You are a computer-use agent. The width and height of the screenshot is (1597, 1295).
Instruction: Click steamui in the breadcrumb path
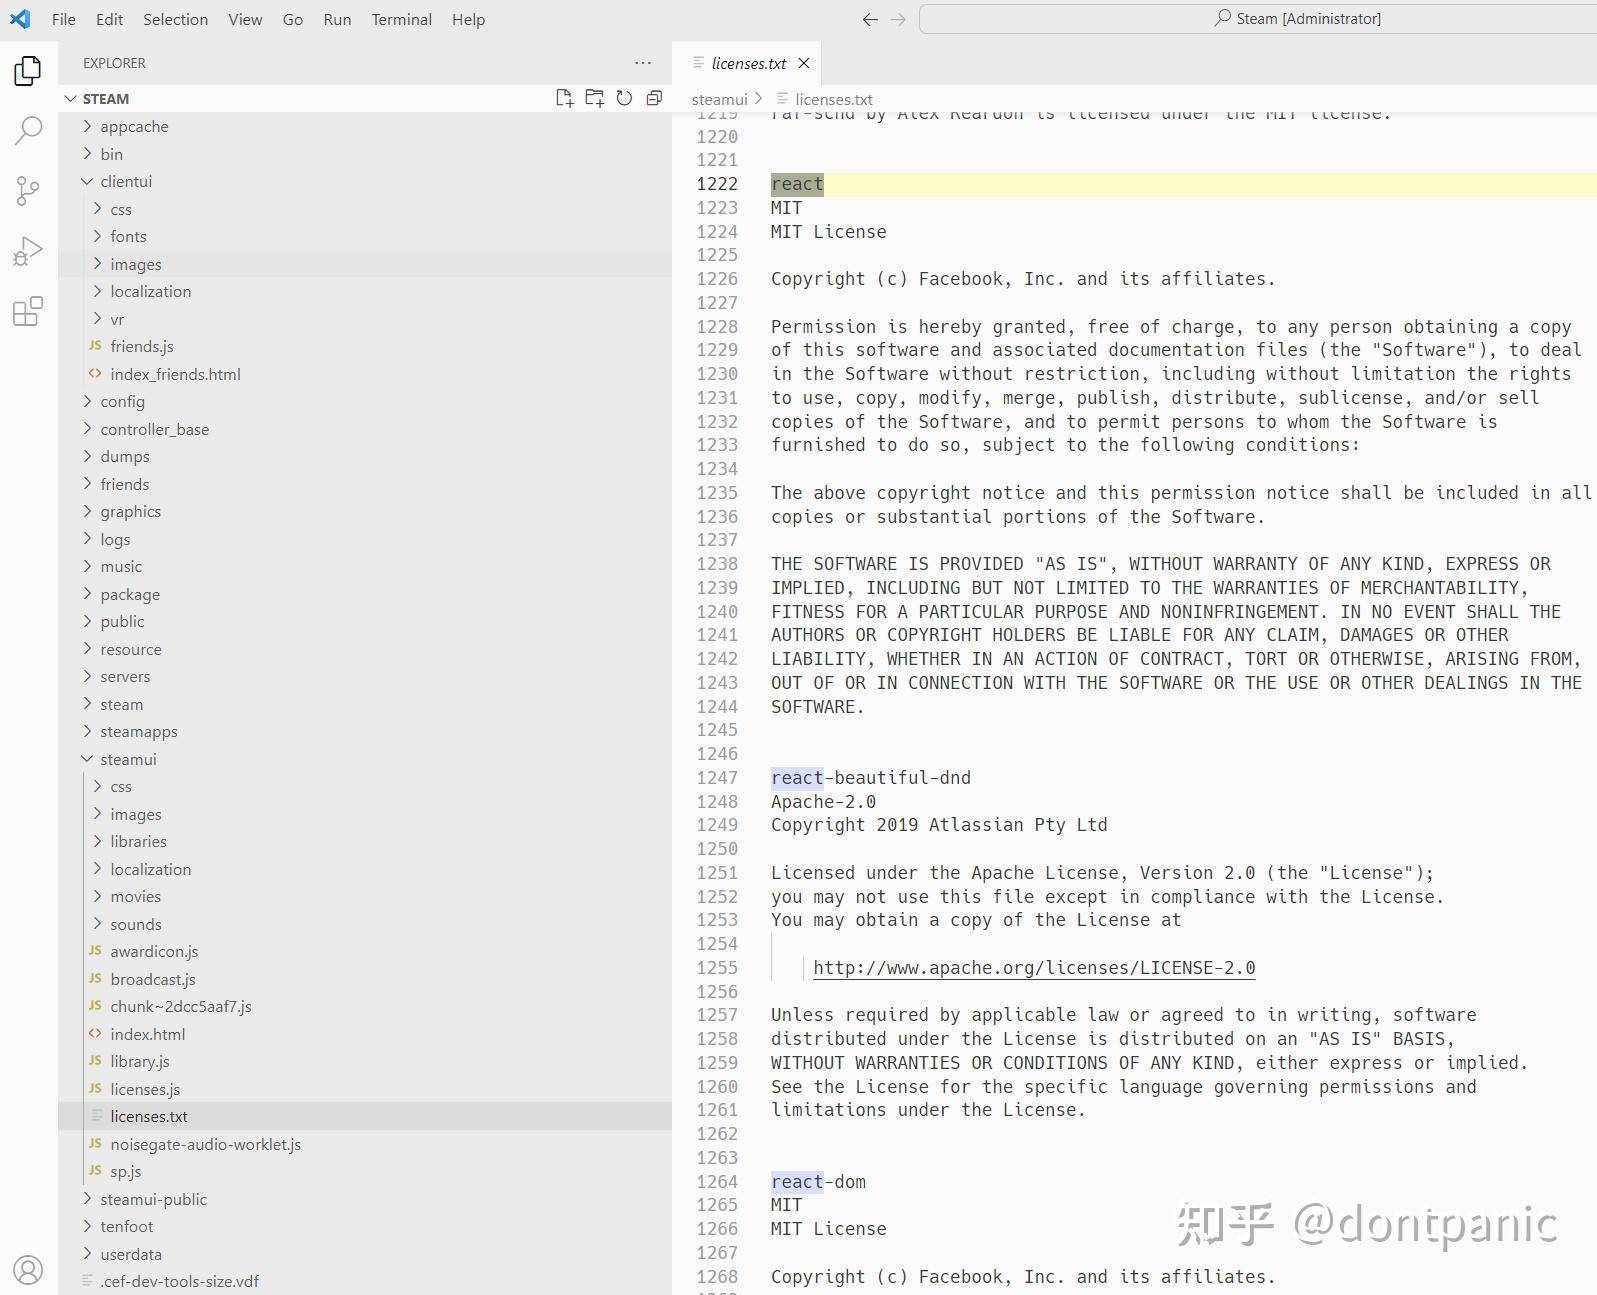click(x=720, y=99)
